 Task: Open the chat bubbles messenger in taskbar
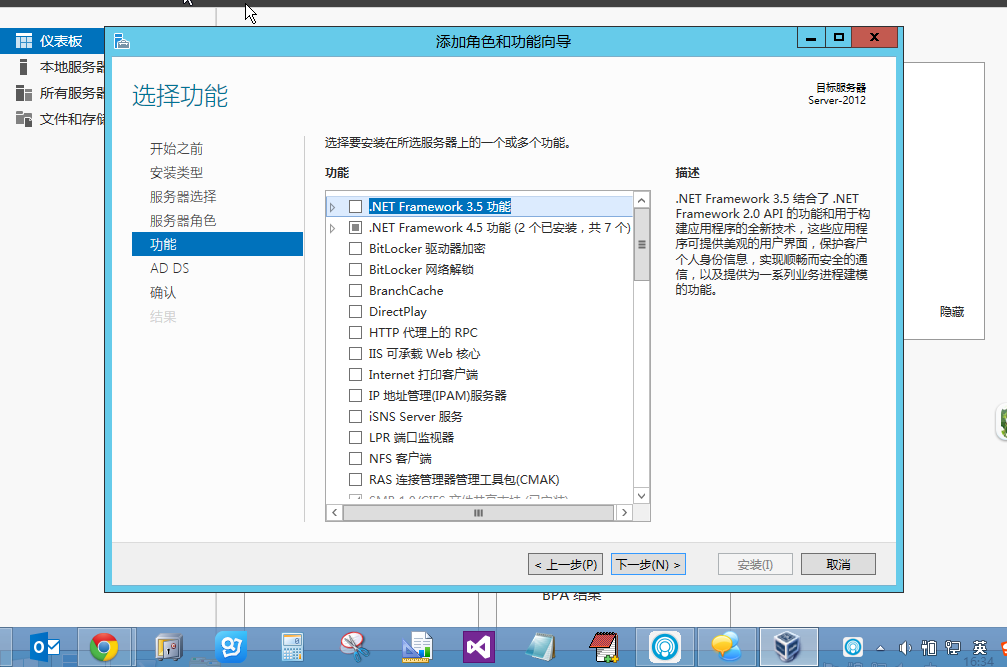[726, 647]
